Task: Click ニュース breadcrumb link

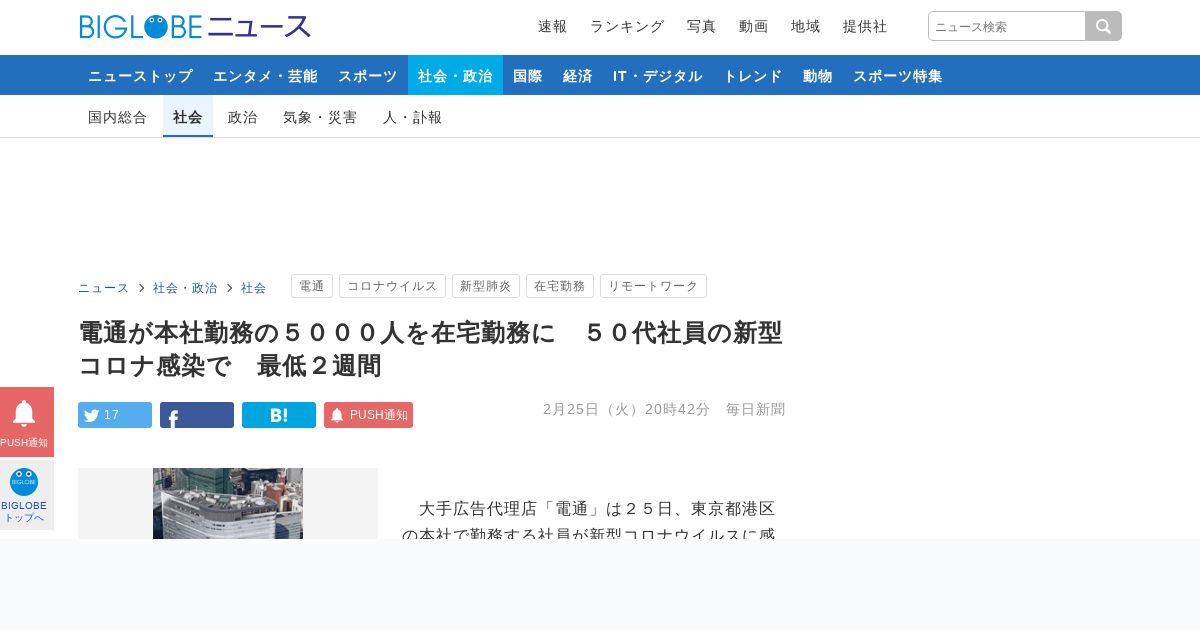Action: pyautogui.click(x=104, y=288)
